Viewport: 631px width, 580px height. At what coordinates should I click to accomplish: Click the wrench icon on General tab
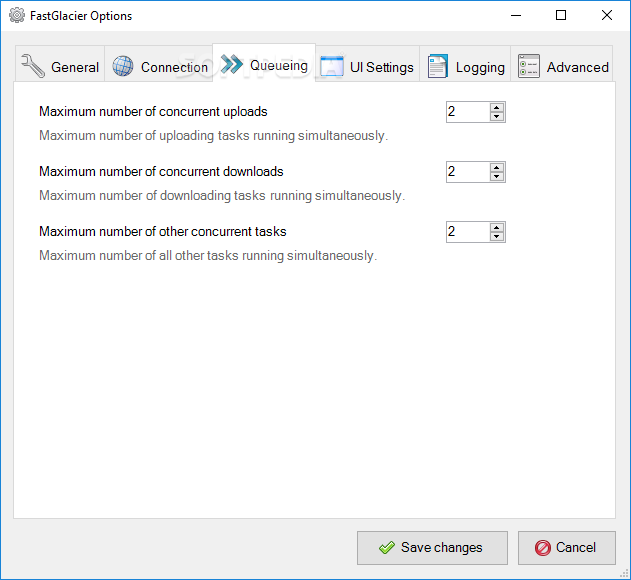click(x=33, y=66)
